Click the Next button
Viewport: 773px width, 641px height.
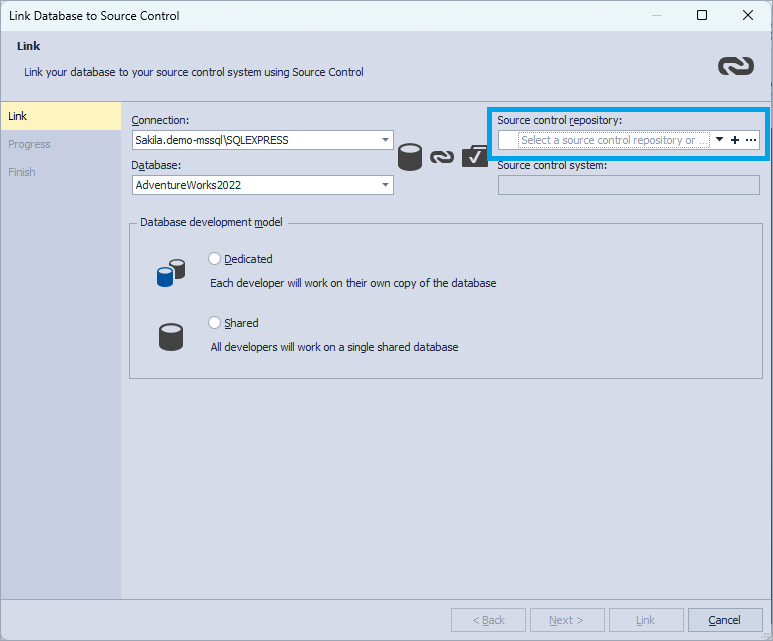(x=567, y=620)
